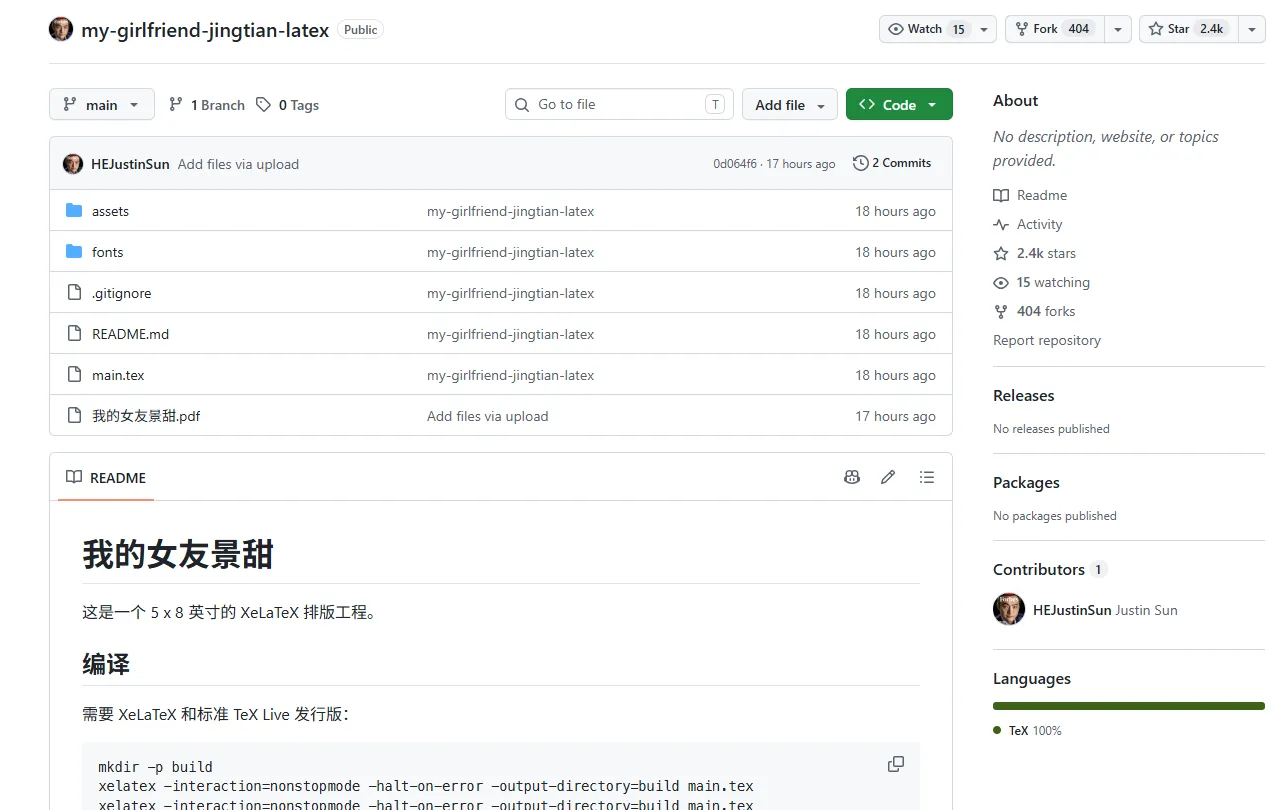
Task: Open the assets folder
Action: point(110,211)
